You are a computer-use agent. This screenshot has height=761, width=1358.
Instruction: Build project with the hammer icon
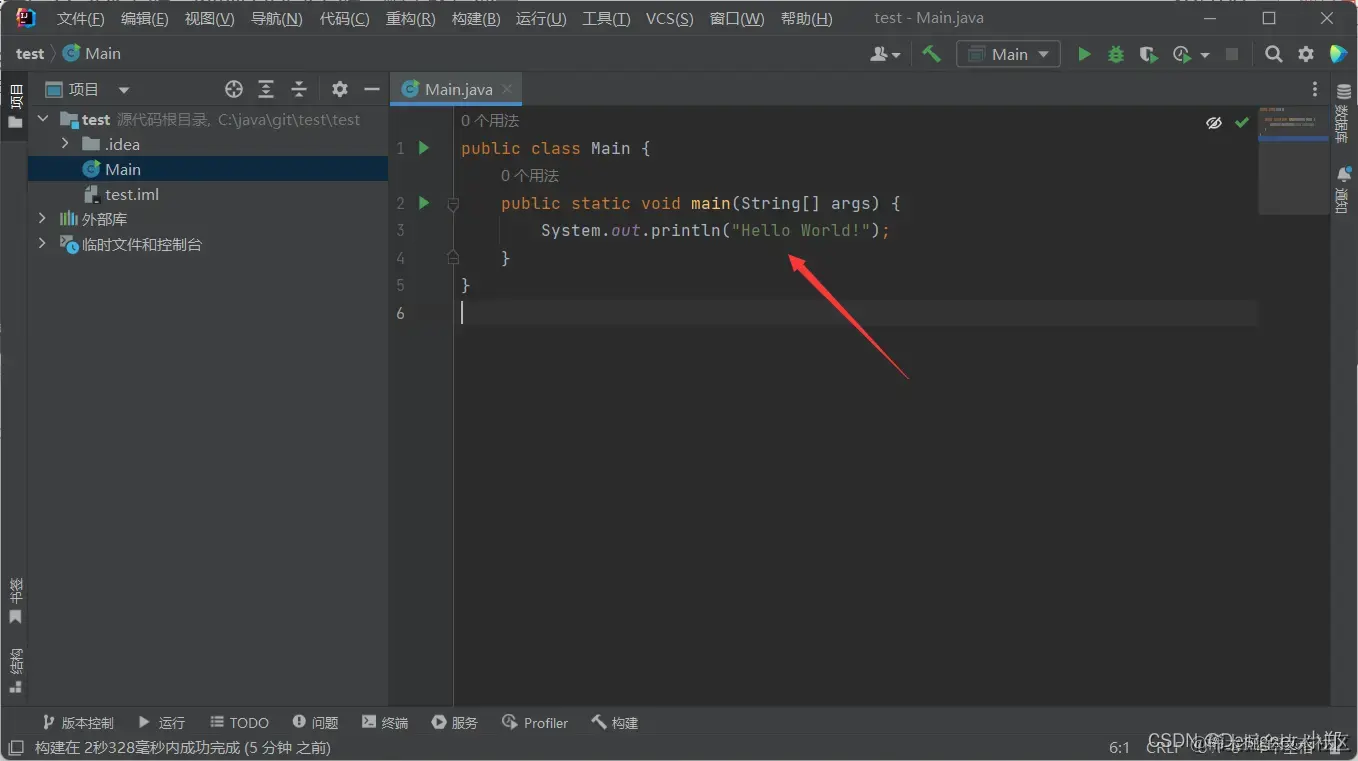pos(931,54)
